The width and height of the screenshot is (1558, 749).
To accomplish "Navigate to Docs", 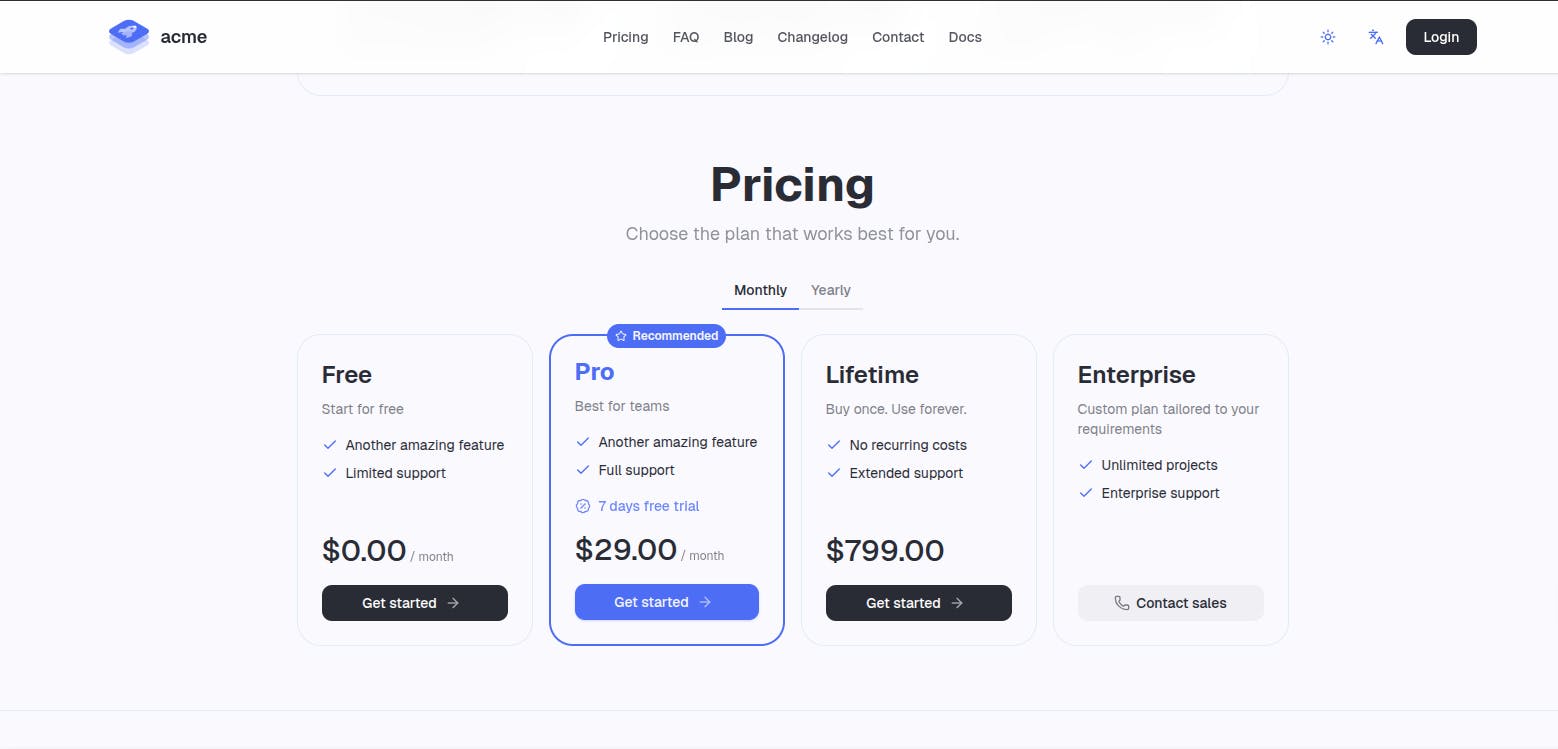I will [964, 37].
